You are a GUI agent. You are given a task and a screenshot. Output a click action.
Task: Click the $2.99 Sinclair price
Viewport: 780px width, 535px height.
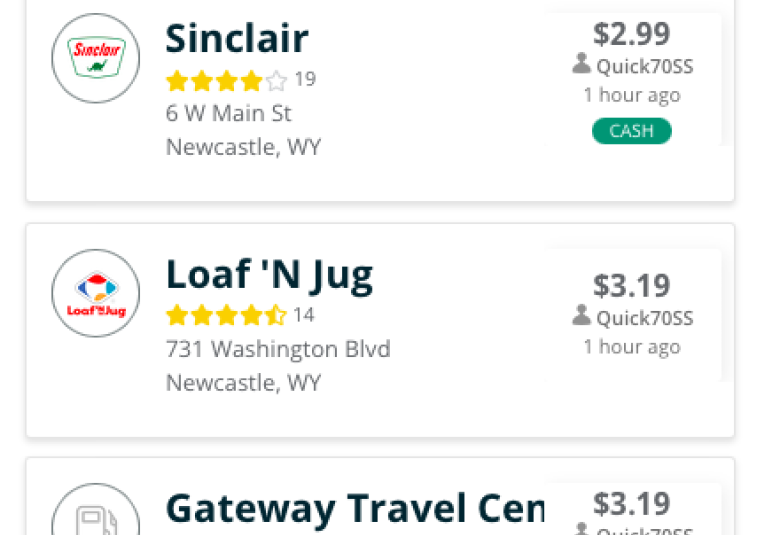click(631, 34)
